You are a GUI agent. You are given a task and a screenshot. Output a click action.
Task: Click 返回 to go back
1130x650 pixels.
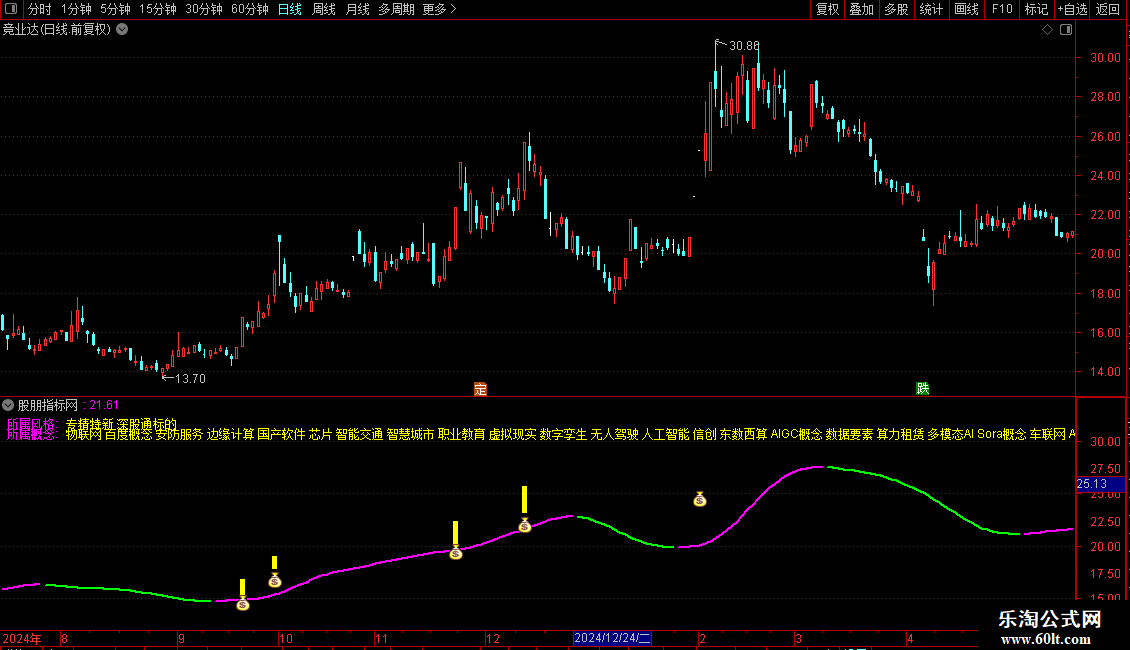1108,9
